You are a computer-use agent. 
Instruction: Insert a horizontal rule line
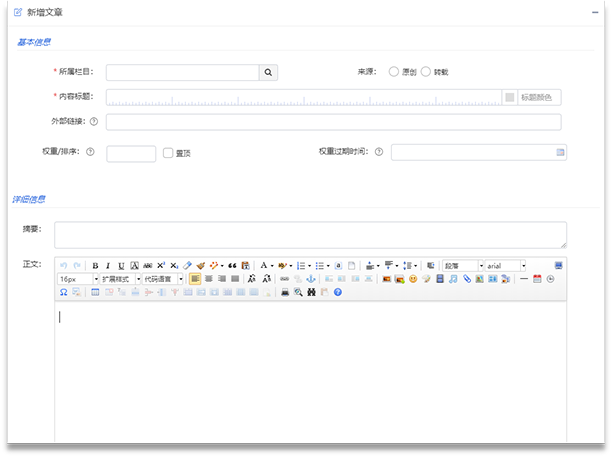tap(524, 279)
